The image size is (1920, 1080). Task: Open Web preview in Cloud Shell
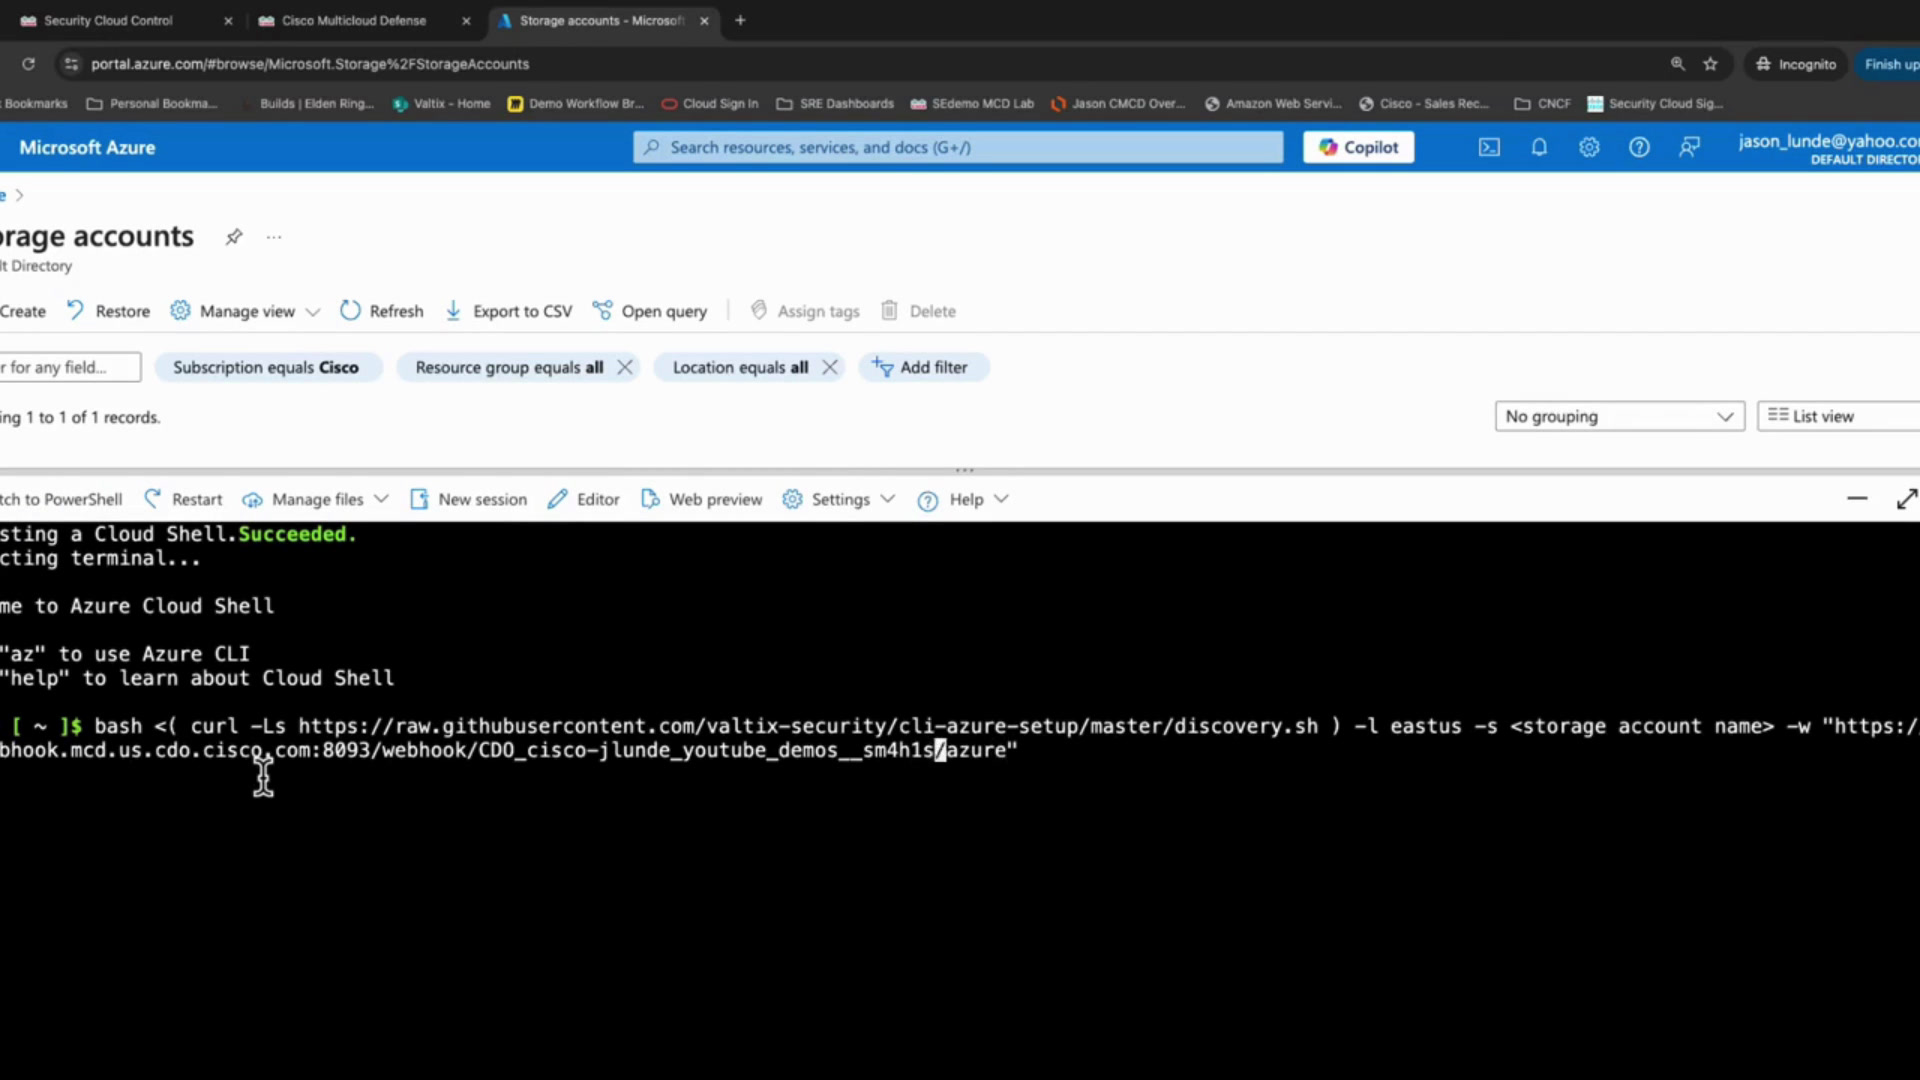(x=702, y=499)
